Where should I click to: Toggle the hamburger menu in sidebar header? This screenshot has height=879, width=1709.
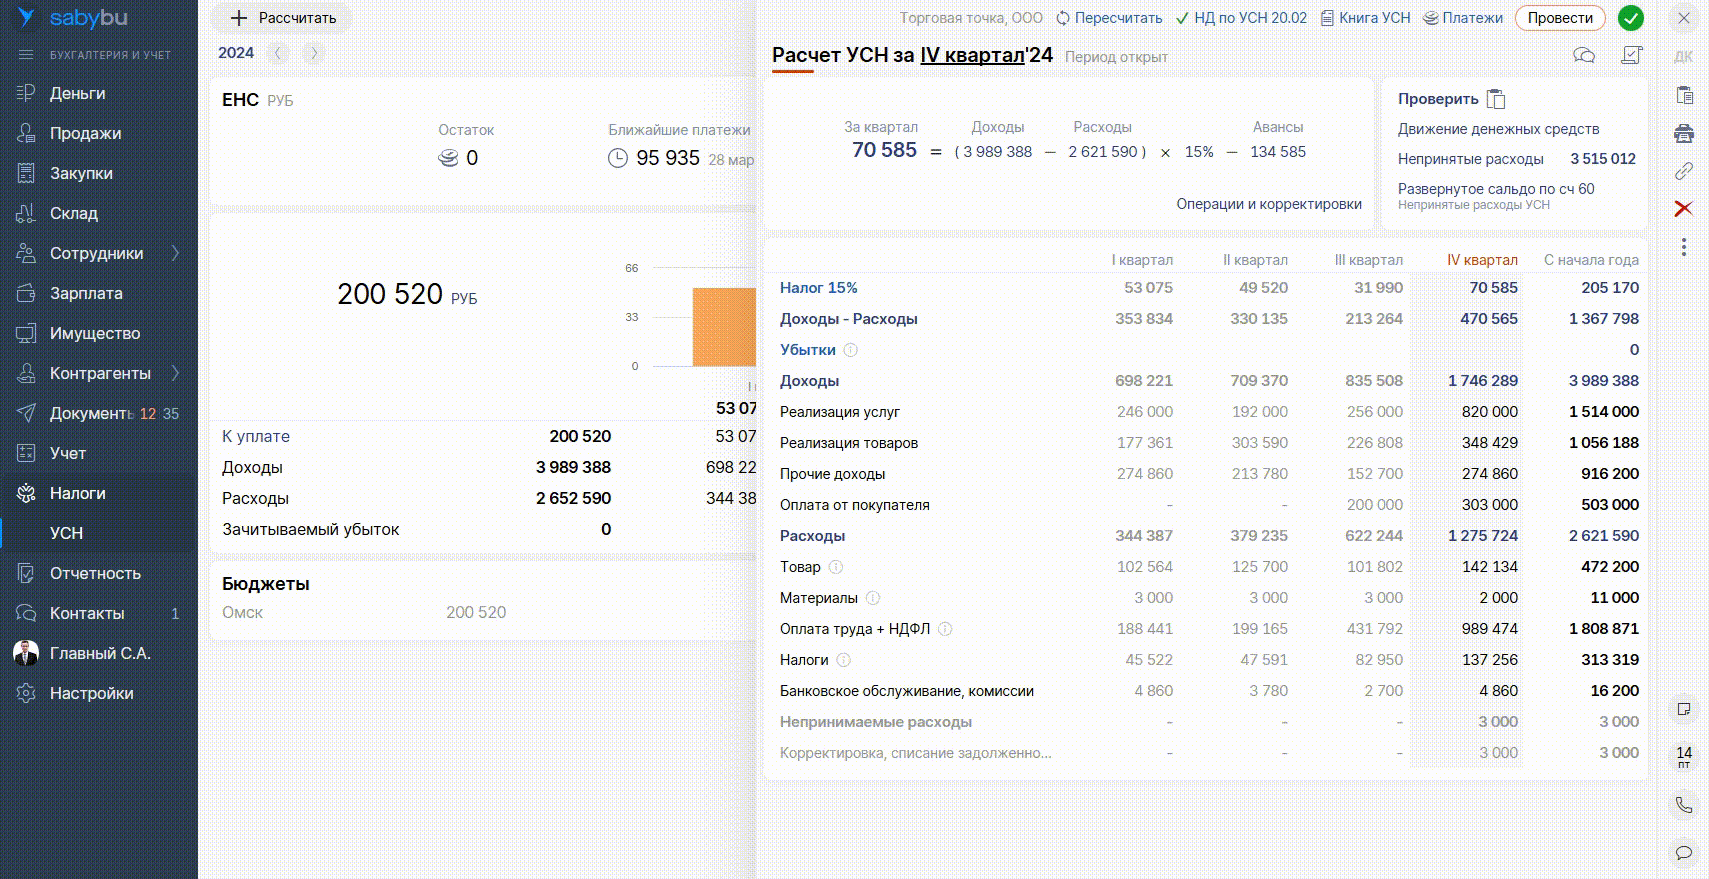coord(26,55)
